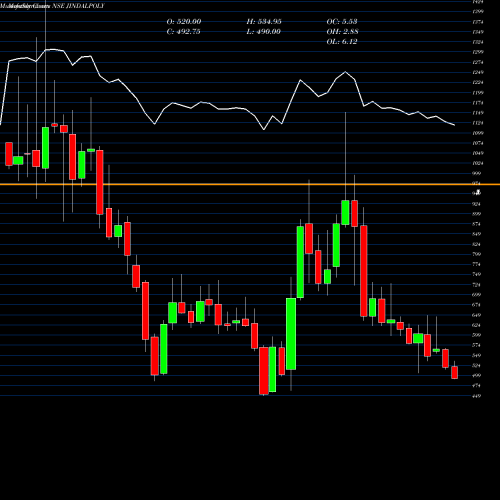Click the 624 price axis label
Viewport: 500px width, 500px height.
pos(477,325)
